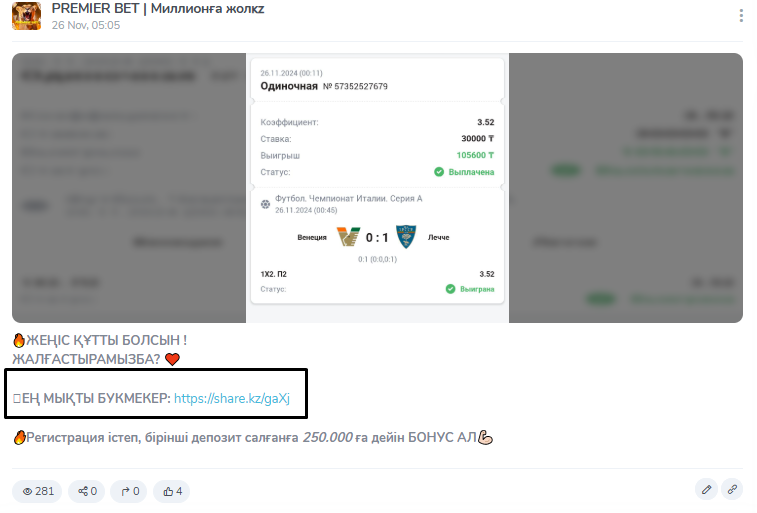Click the PREMIER BET channel avatar
The width and height of the screenshot is (757, 513).
27,15
